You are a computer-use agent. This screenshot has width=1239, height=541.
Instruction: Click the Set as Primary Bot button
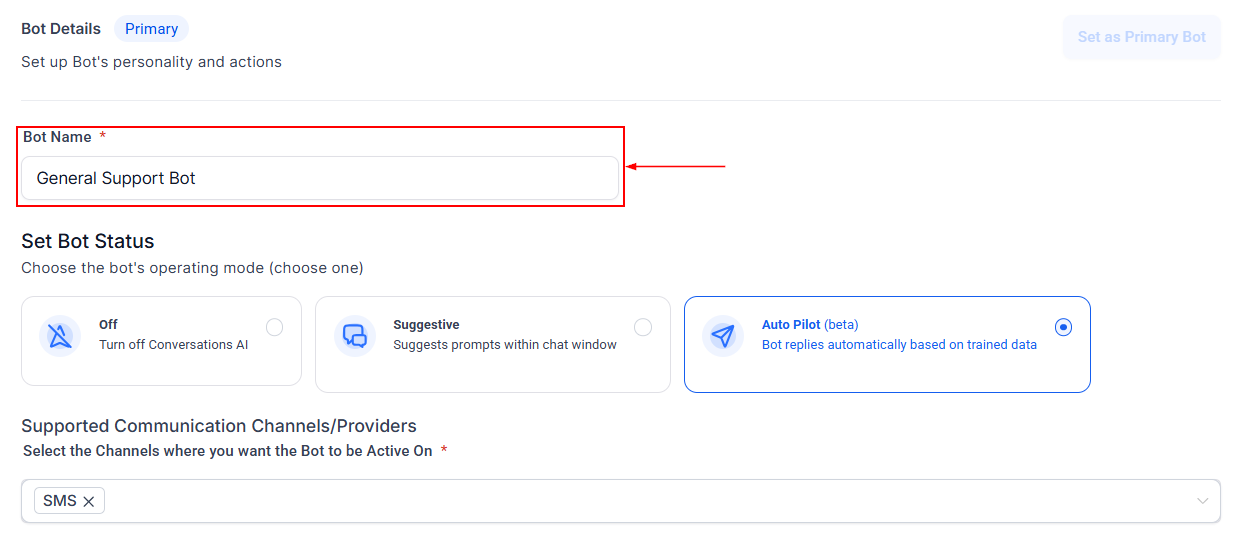point(1142,37)
